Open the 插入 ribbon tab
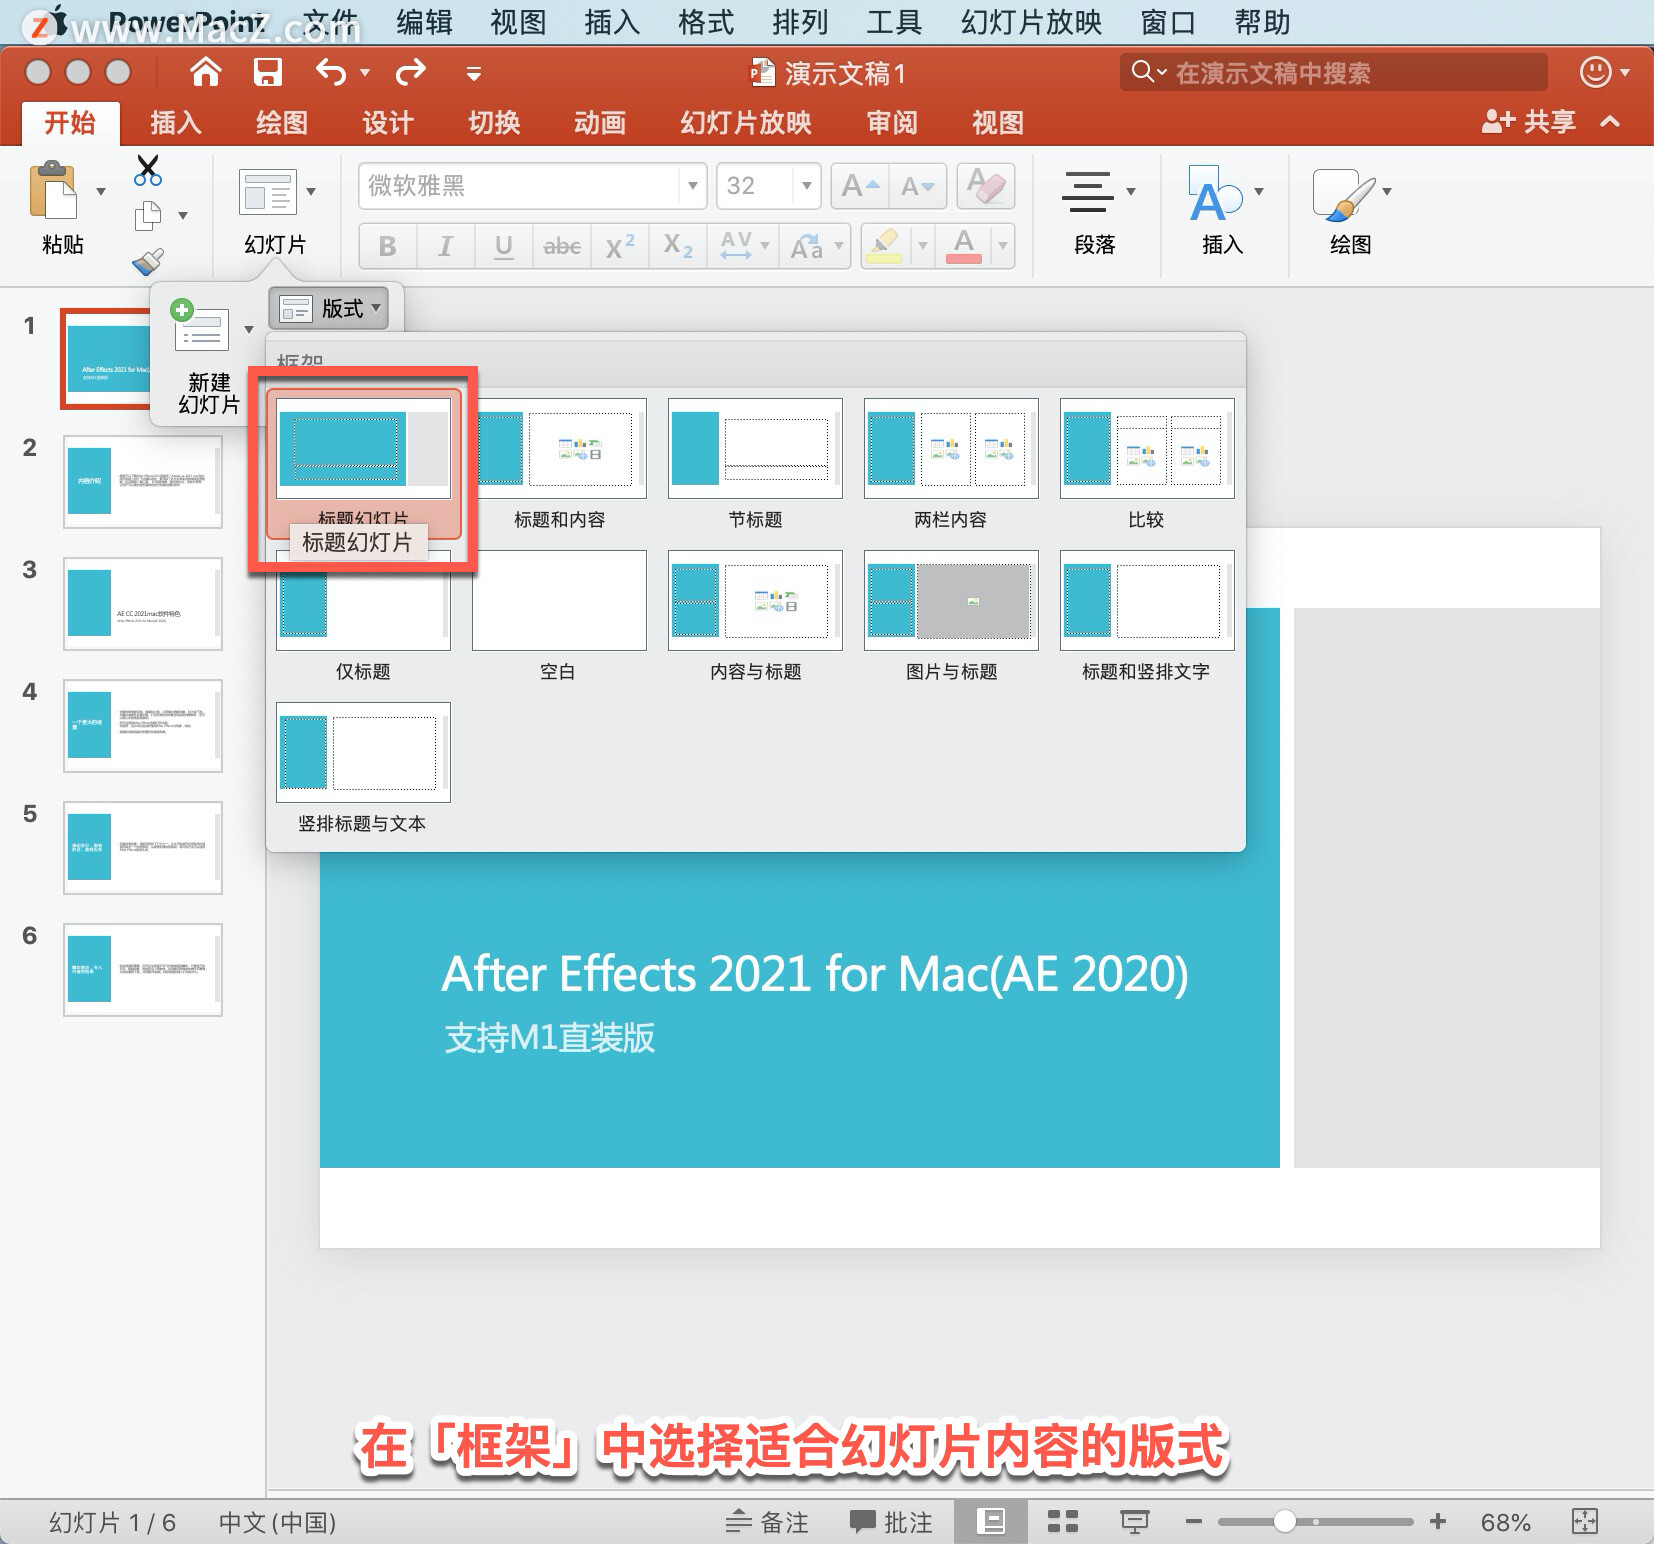Image resolution: width=1654 pixels, height=1544 pixels. click(176, 122)
